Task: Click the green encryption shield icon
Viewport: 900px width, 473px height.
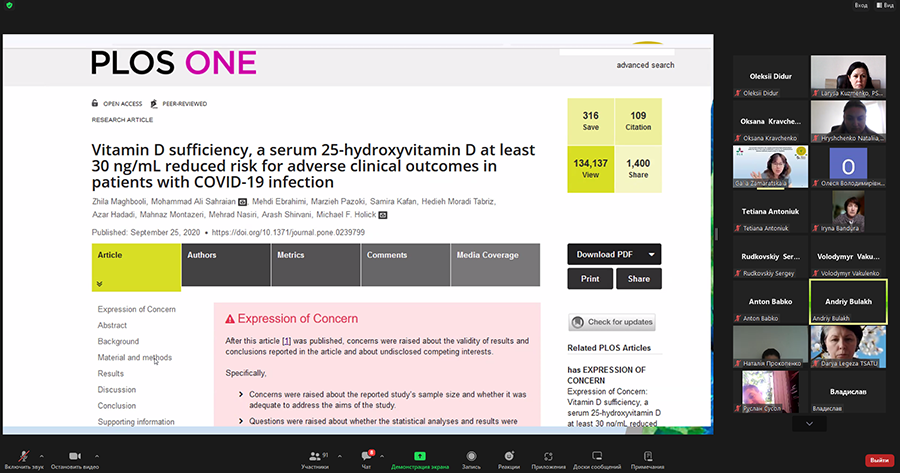Action: (x=9, y=5)
